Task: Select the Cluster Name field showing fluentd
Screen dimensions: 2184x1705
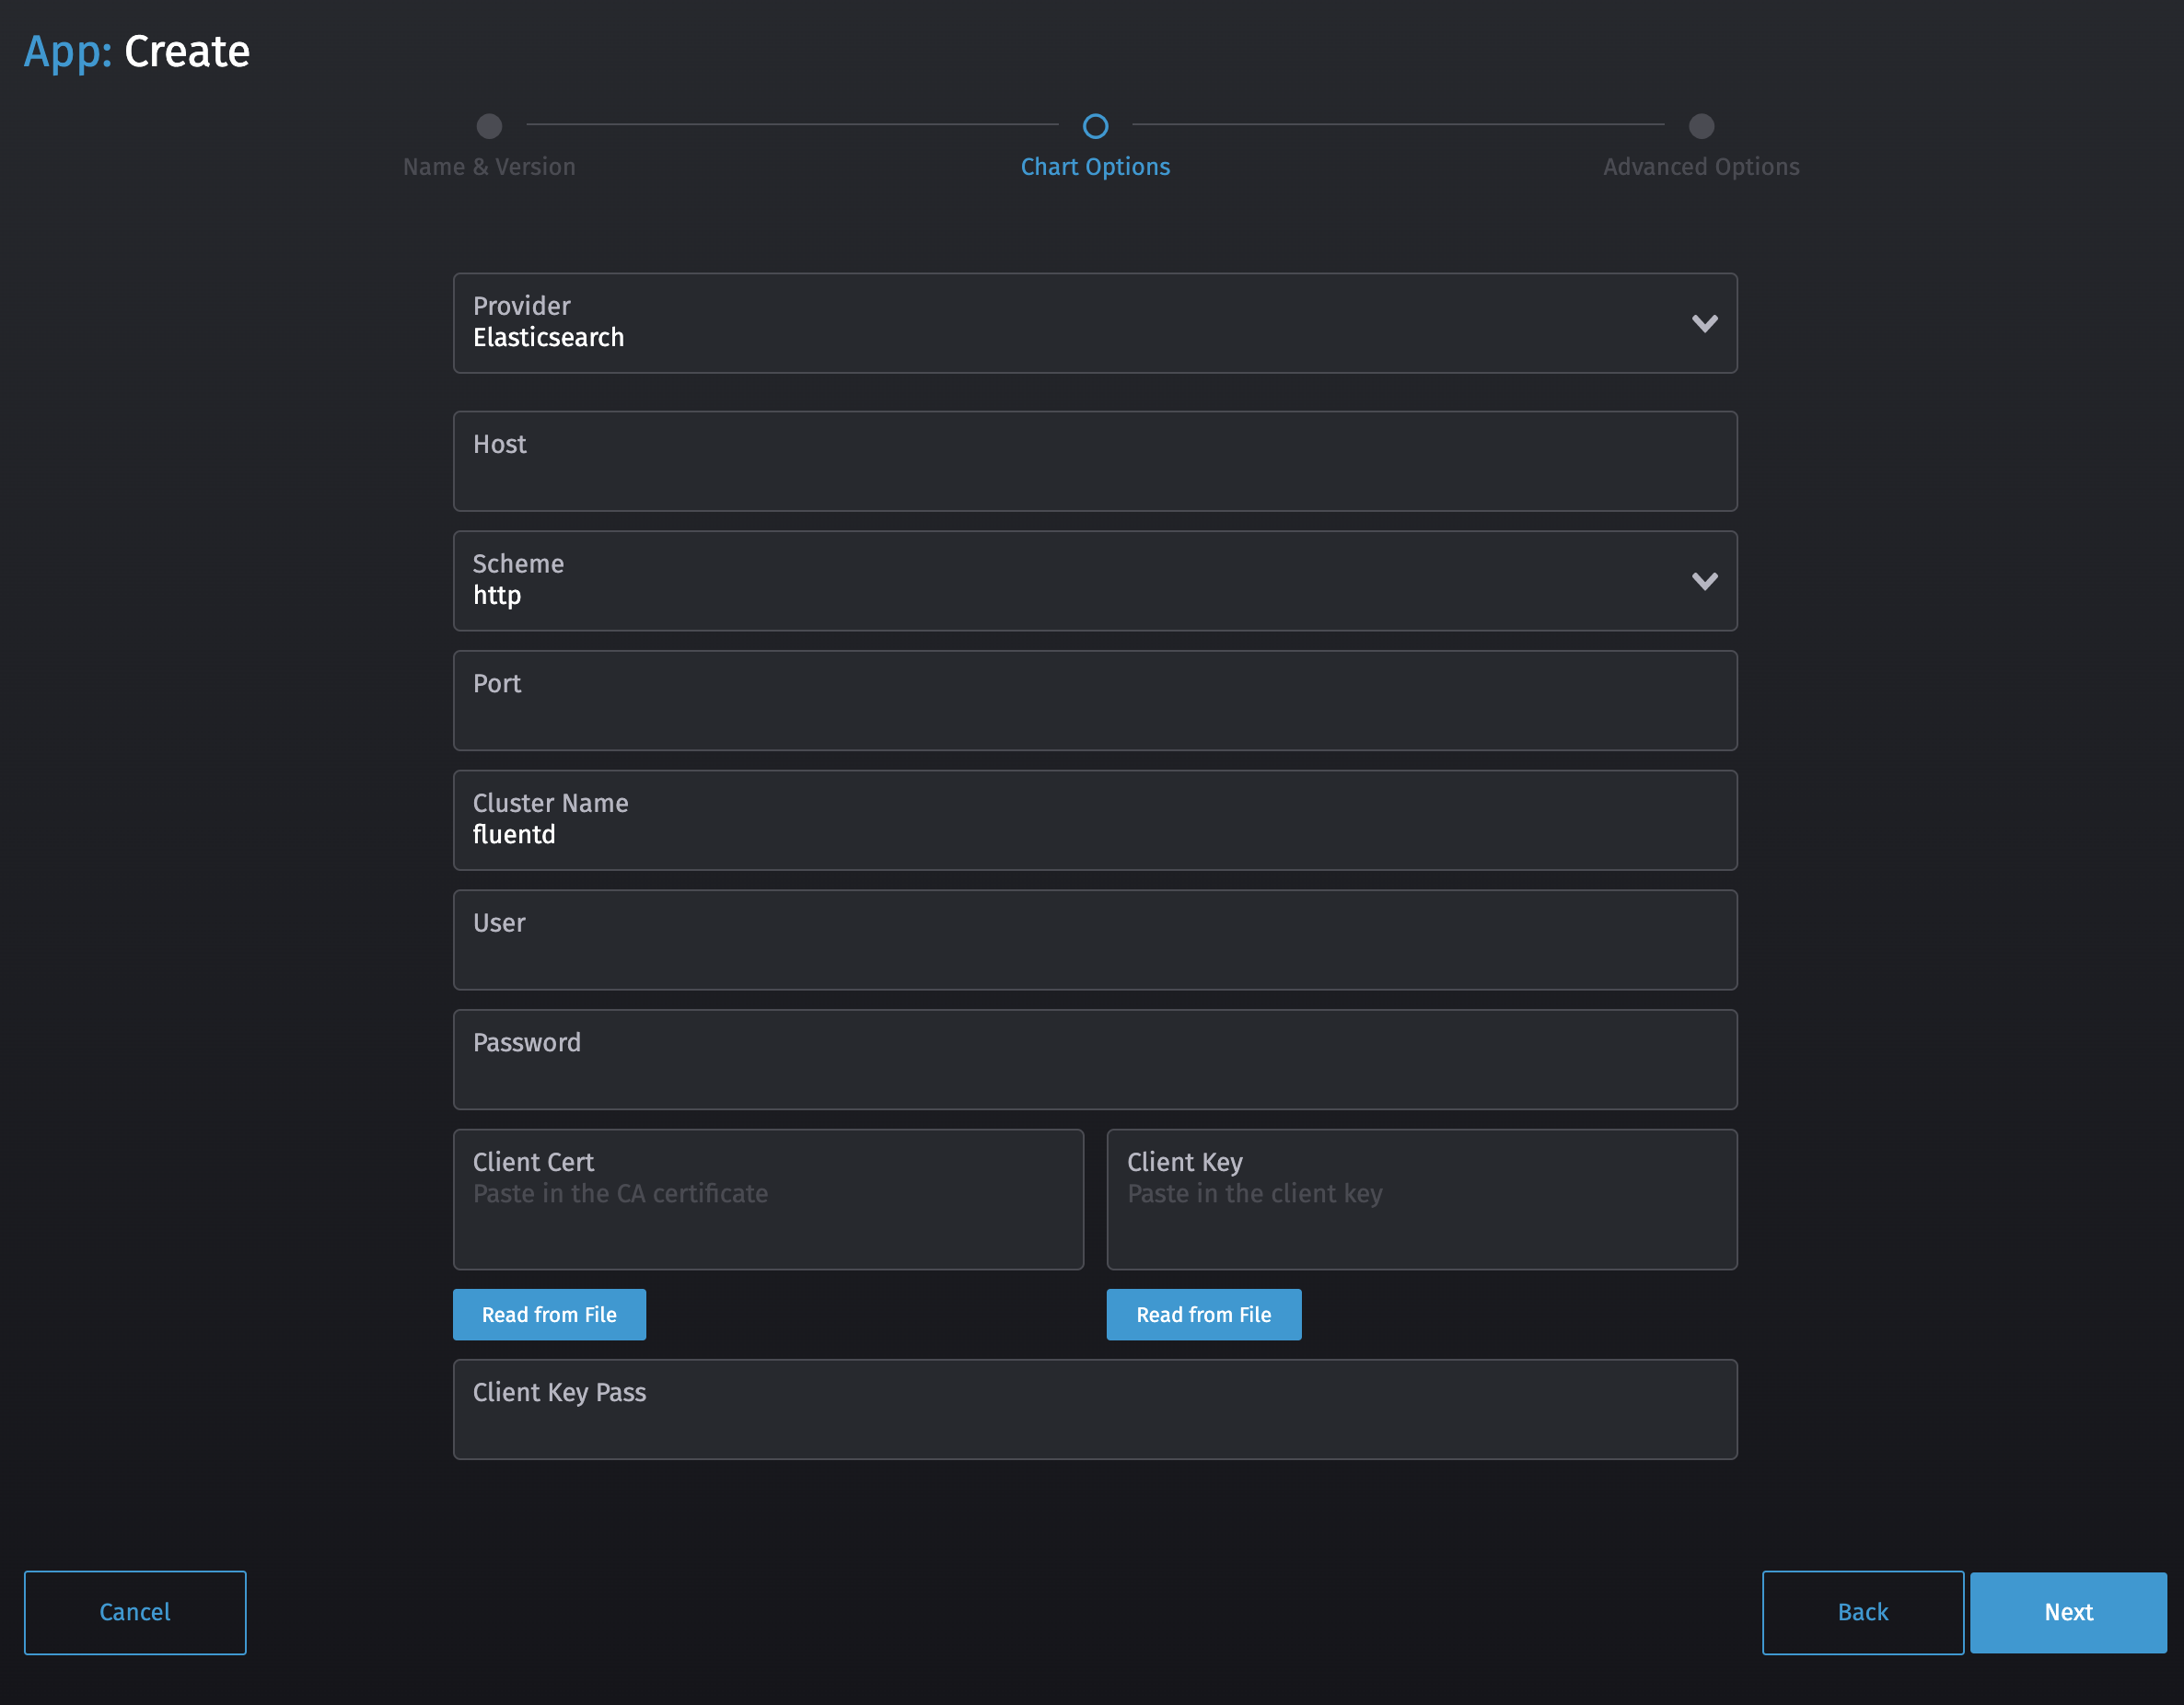Action: [x=1095, y=820]
